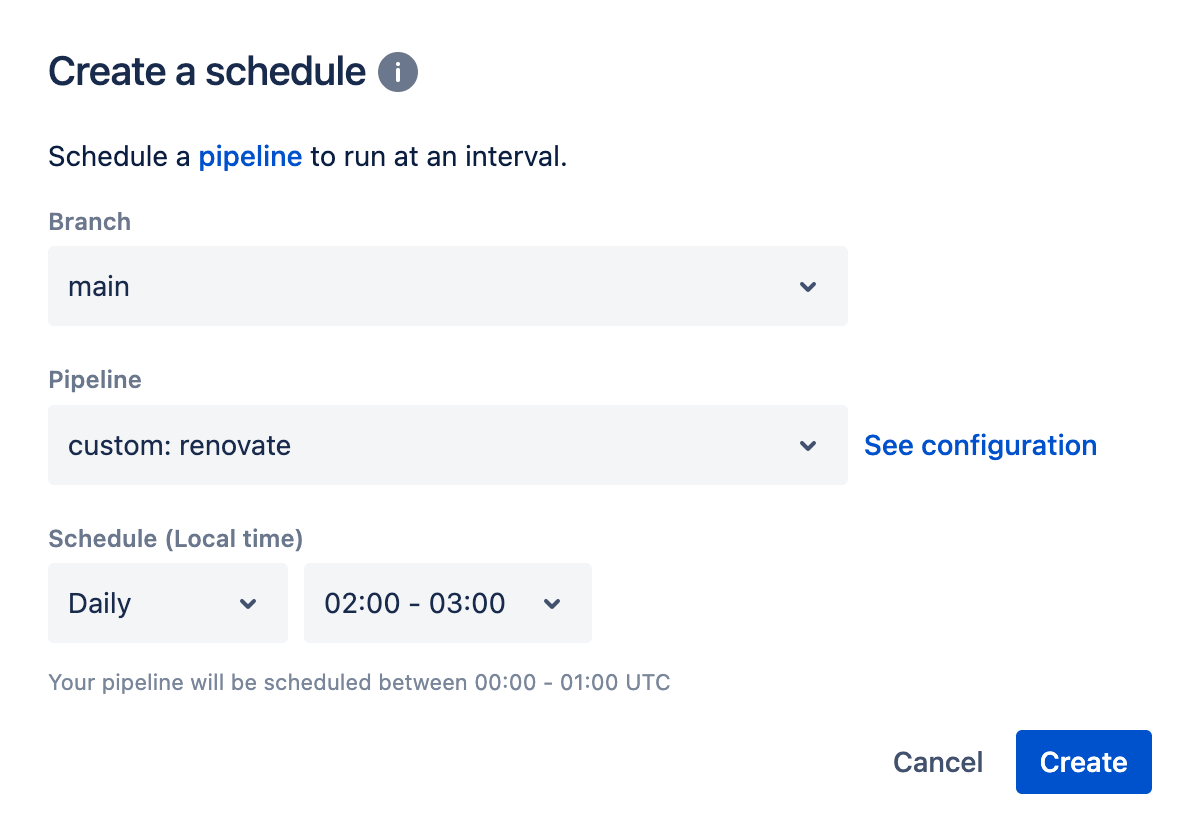The height and width of the screenshot is (826, 1200).
Task: Click the Cancel button
Action: (x=938, y=762)
